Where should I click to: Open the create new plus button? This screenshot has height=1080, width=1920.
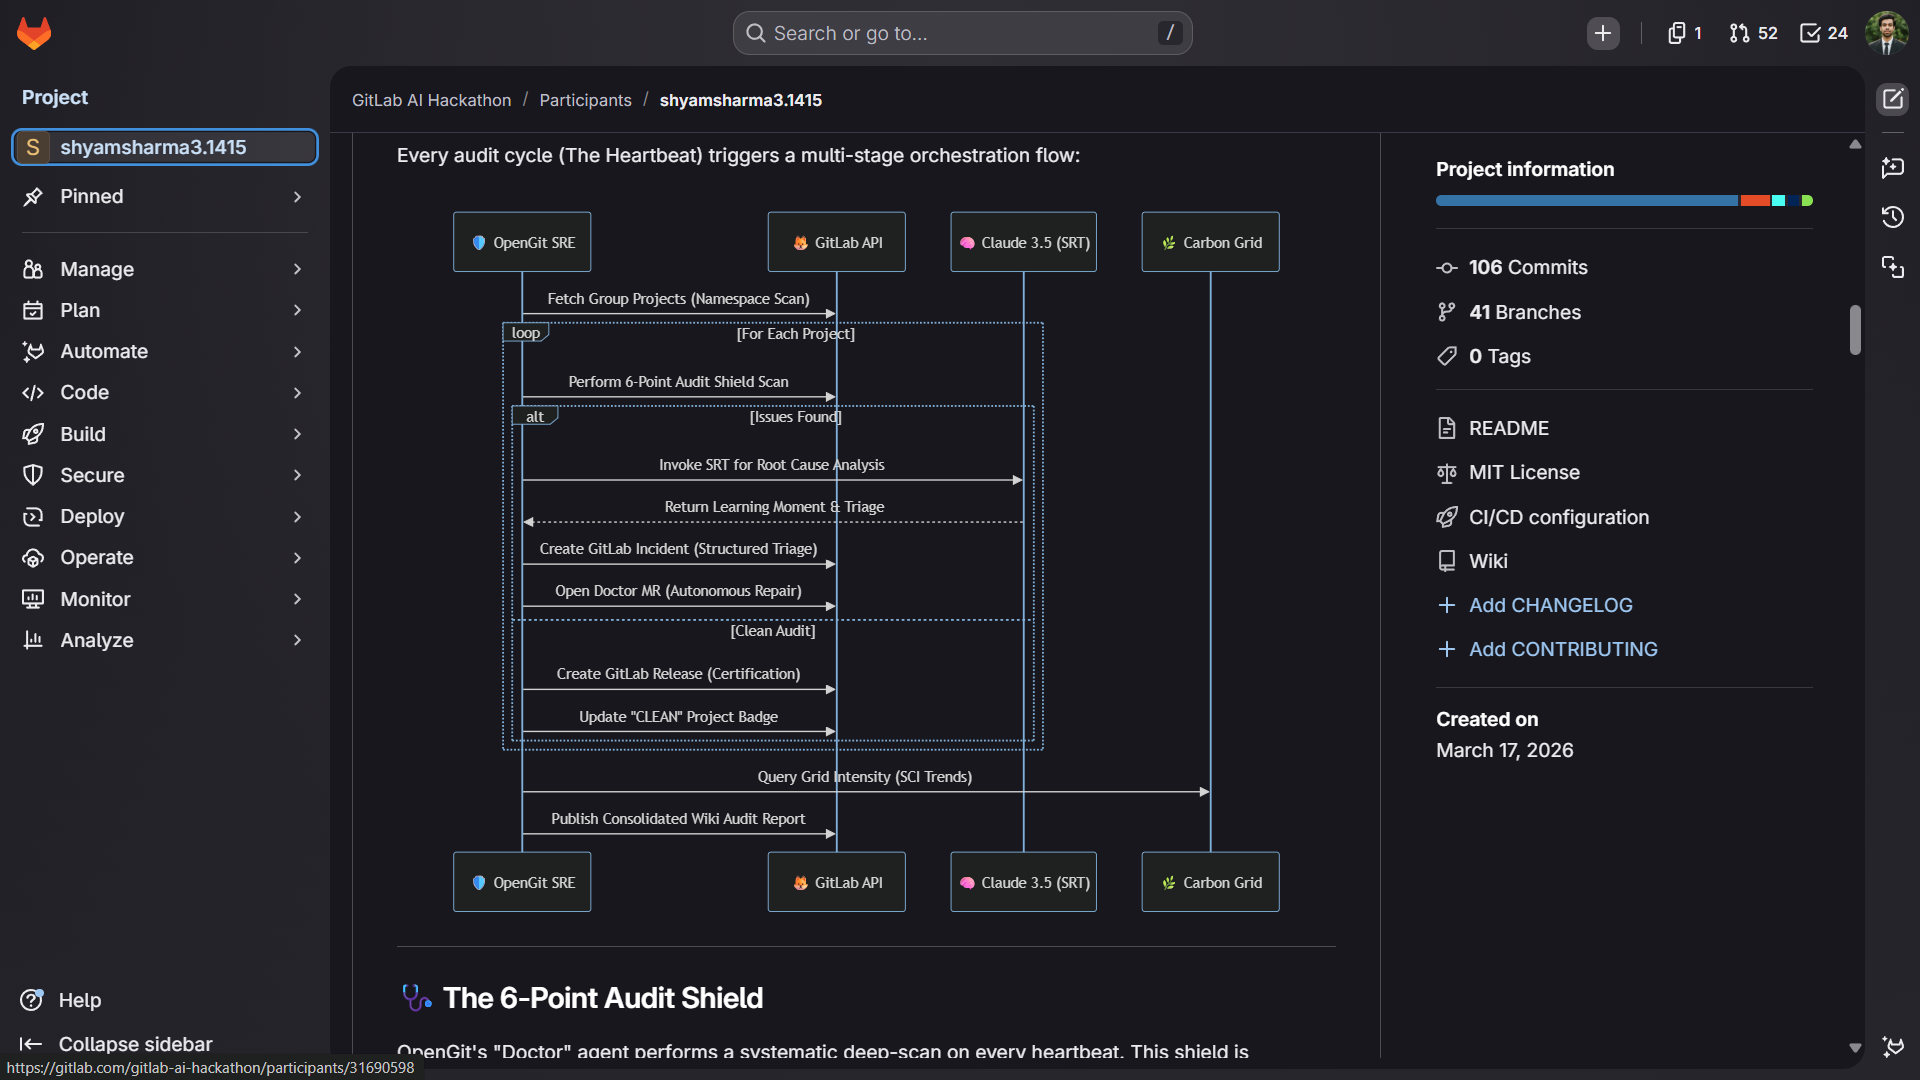tap(1602, 33)
